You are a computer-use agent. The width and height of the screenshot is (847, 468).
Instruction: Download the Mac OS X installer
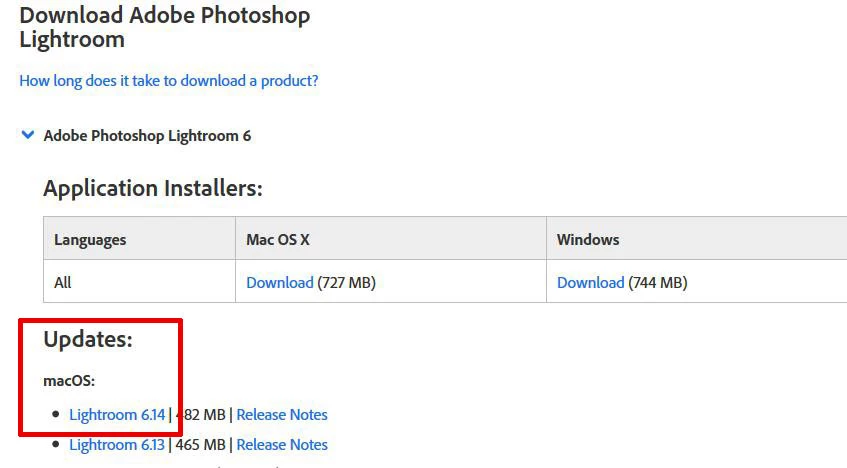(x=280, y=283)
